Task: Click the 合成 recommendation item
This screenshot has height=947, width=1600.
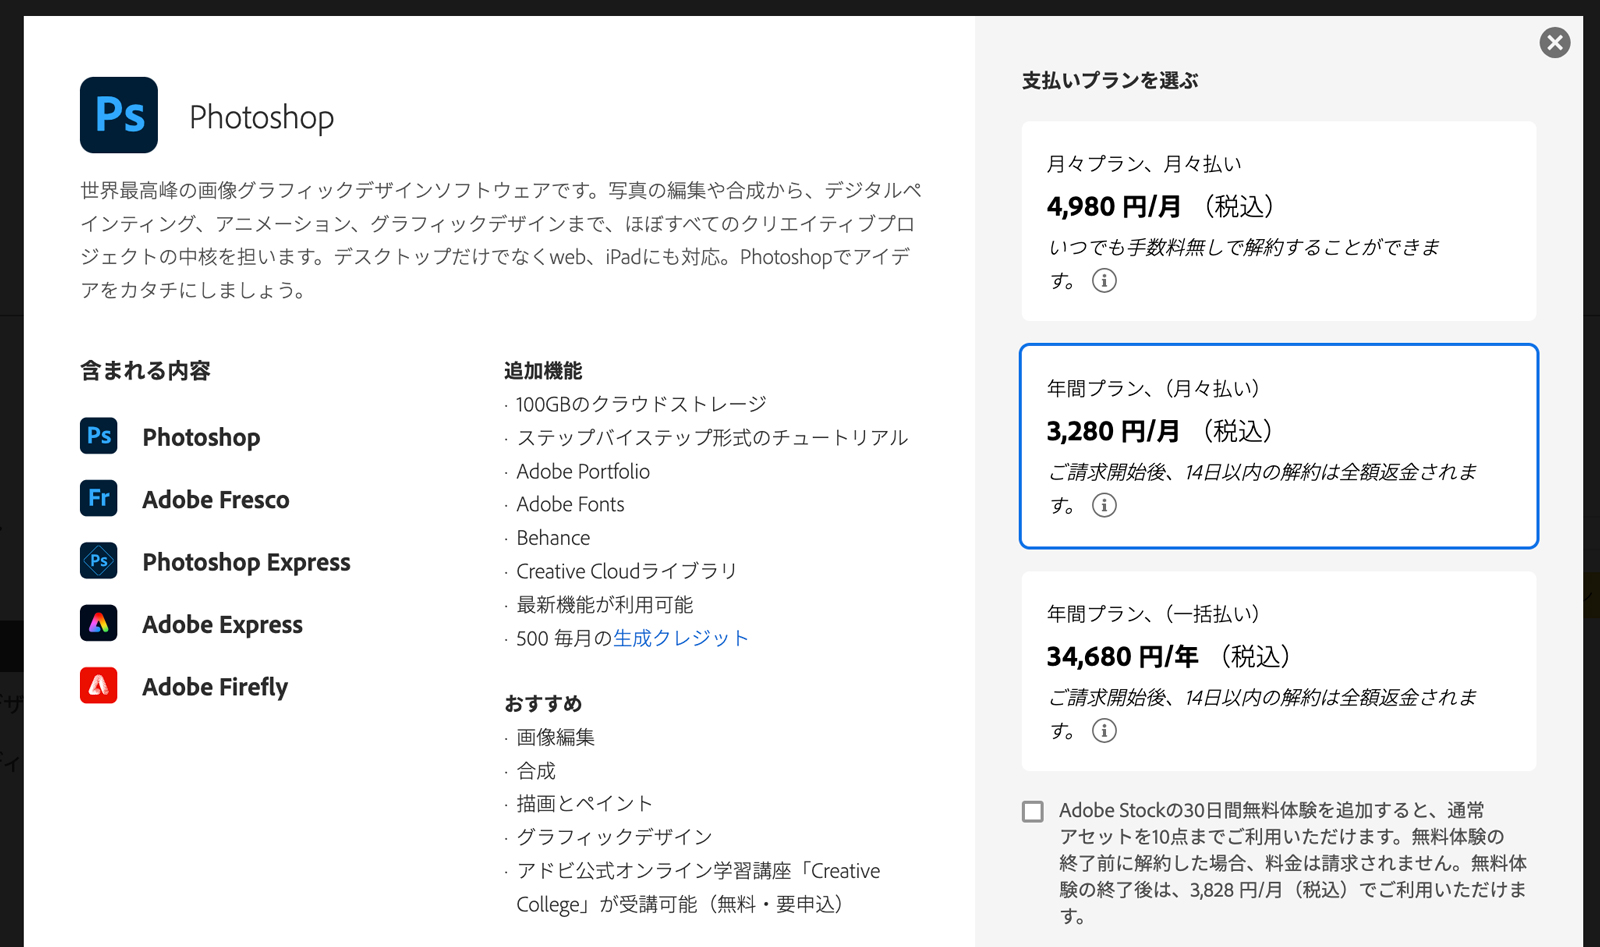Action: 536,771
